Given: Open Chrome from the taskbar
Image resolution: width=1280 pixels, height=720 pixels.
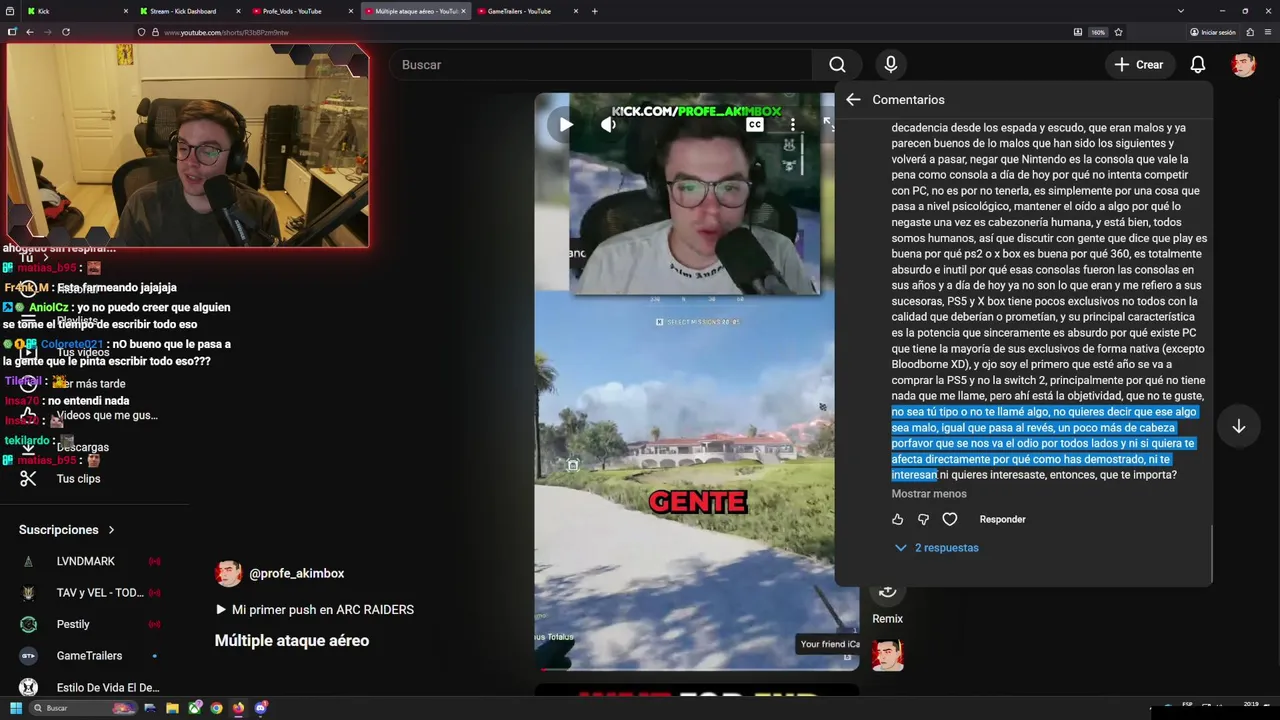Looking at the screenshot, I should (216, 708).
